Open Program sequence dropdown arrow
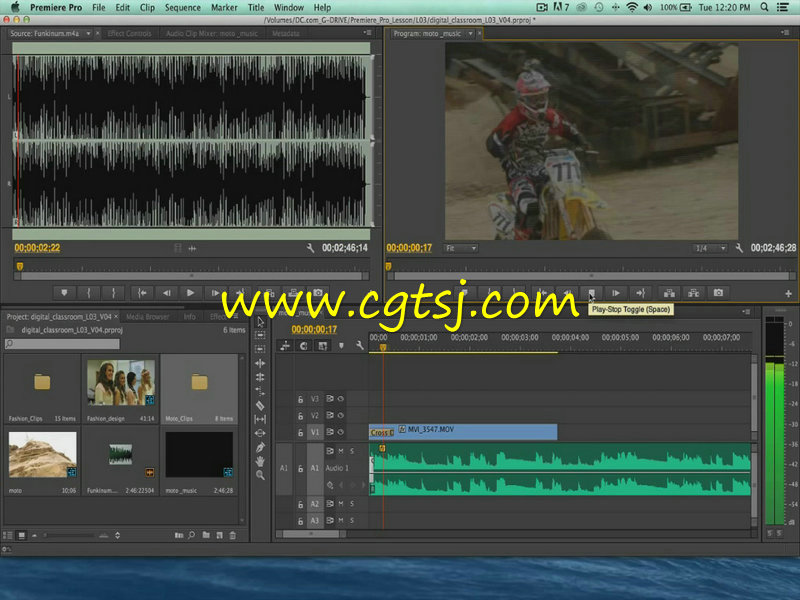The width and height of the screenshot is (800, 600). coord(470,34)
